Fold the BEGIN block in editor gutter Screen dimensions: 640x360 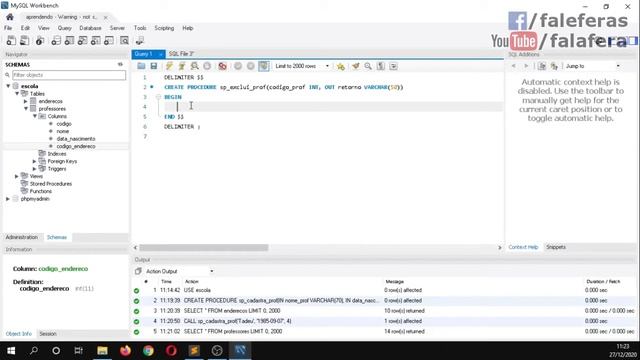pyautogui.click(x=159, y=97)
